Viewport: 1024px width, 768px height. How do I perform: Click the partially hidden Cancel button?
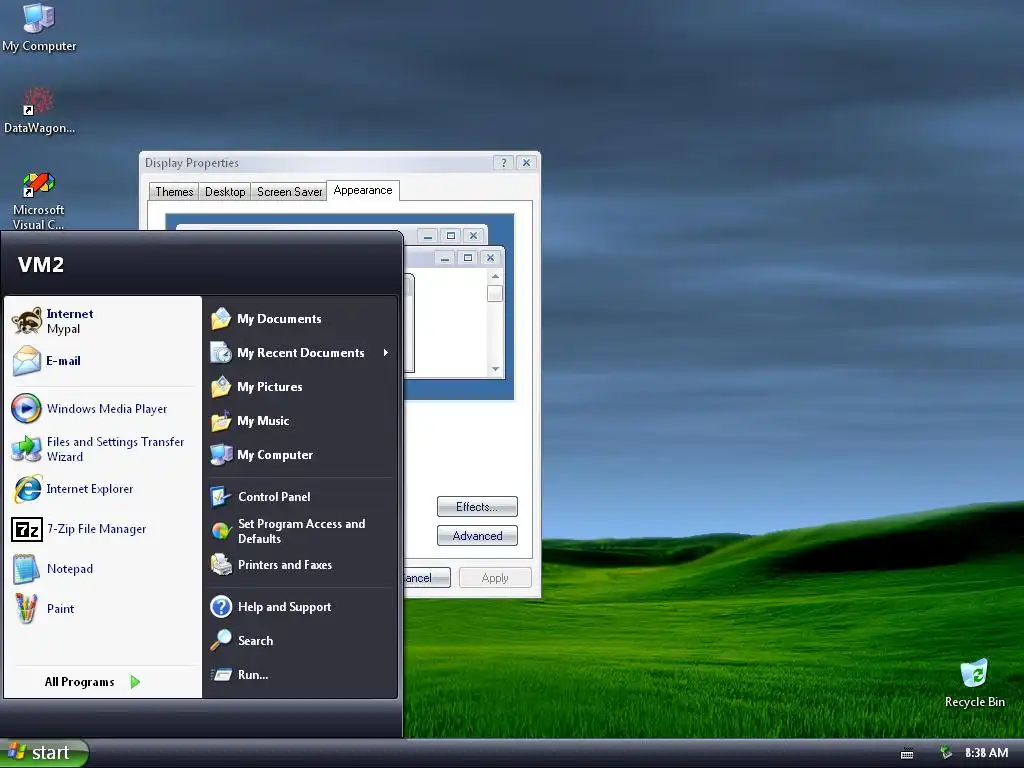coord(426,578)
